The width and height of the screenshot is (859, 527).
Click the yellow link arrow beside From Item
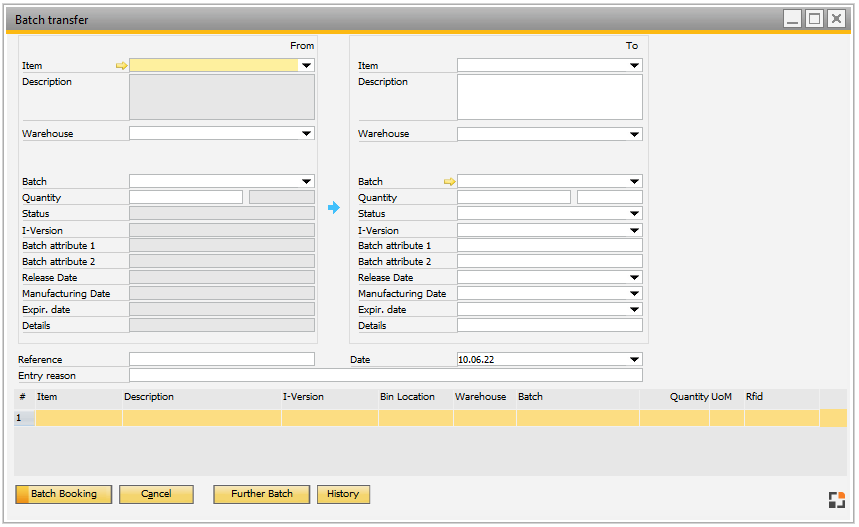click(x=122, y=66)
